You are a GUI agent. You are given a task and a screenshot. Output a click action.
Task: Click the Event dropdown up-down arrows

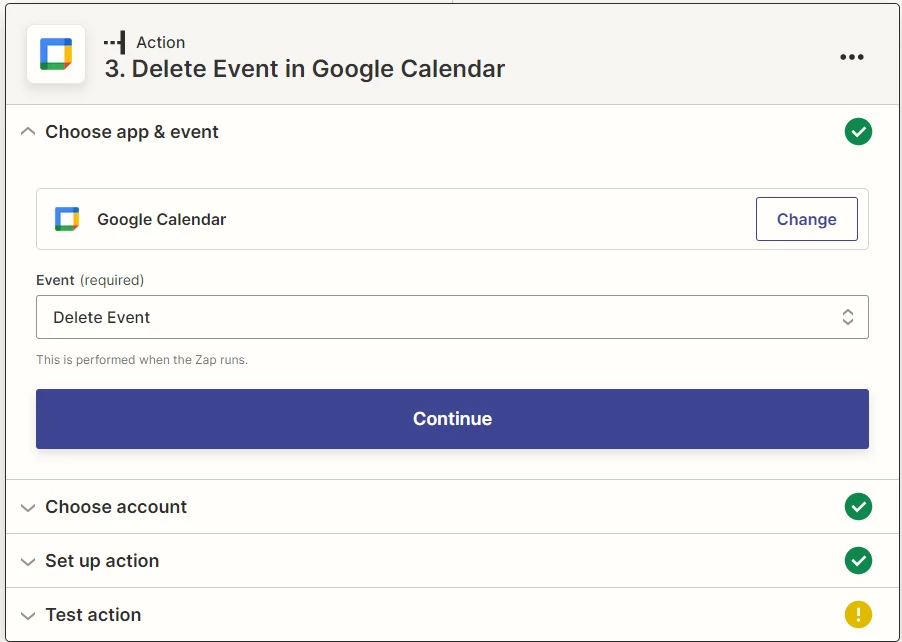point(847,317)
